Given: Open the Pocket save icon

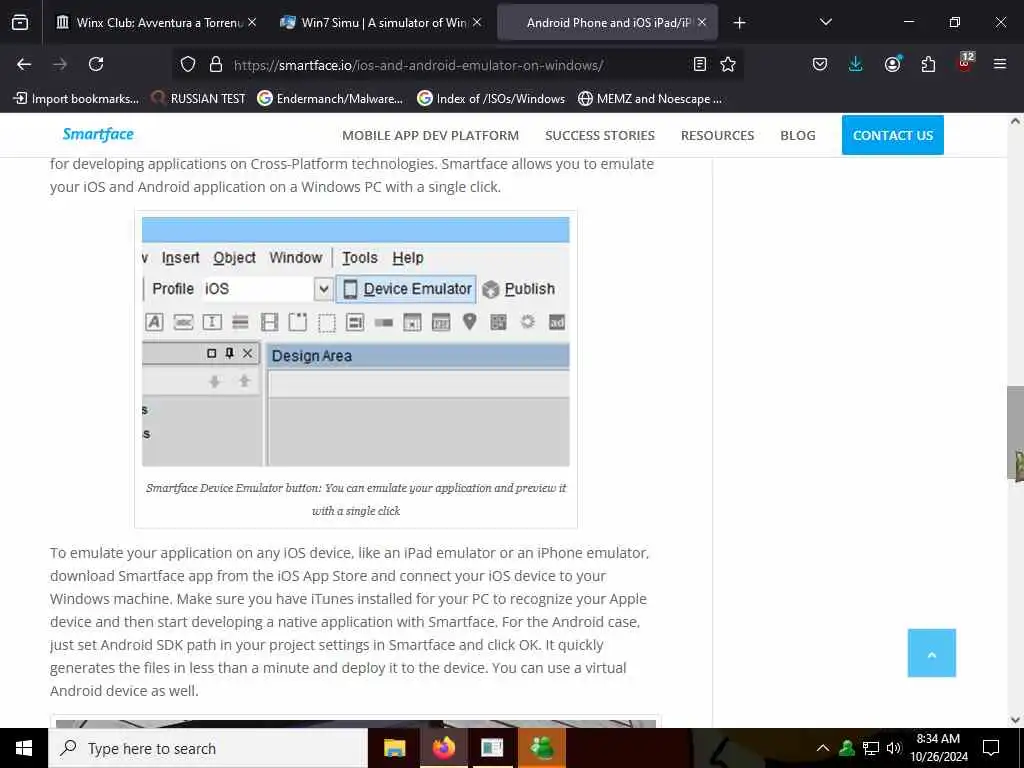Looking at the screenshot, I should (x=820, y=64).
